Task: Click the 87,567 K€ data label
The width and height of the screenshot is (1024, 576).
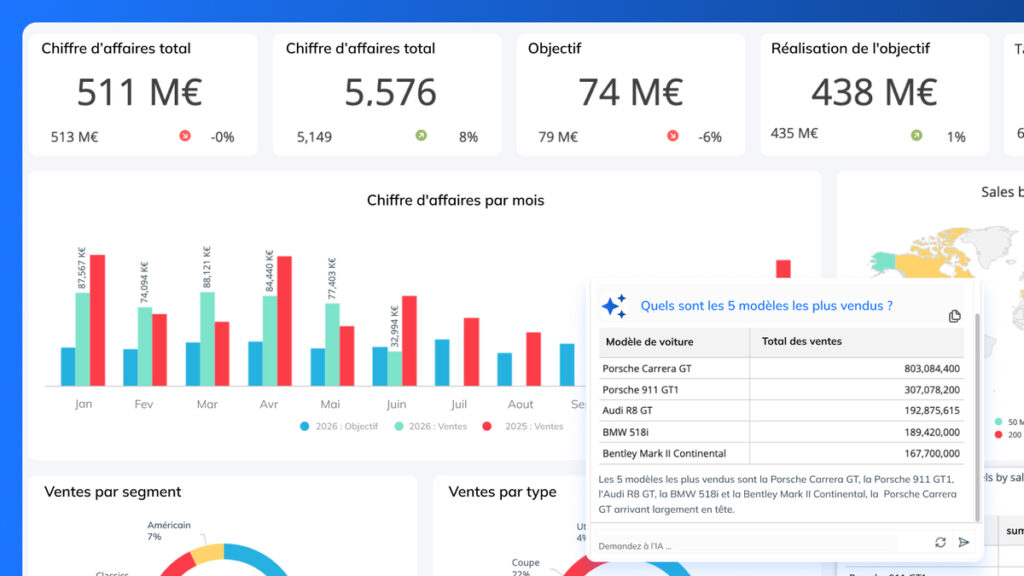Action: point(82,268)
